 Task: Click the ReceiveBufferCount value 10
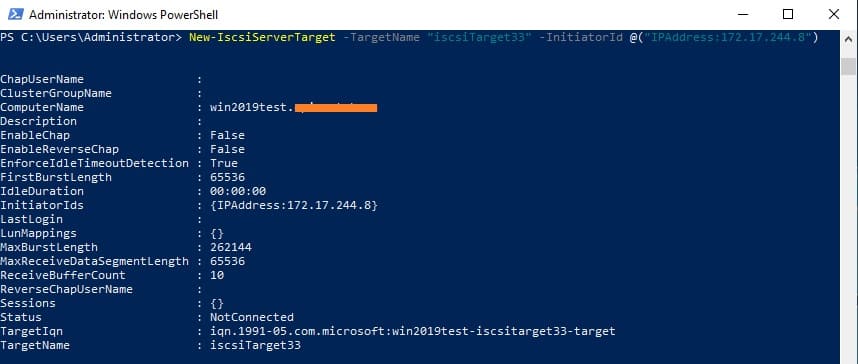[x=217, y=275]
